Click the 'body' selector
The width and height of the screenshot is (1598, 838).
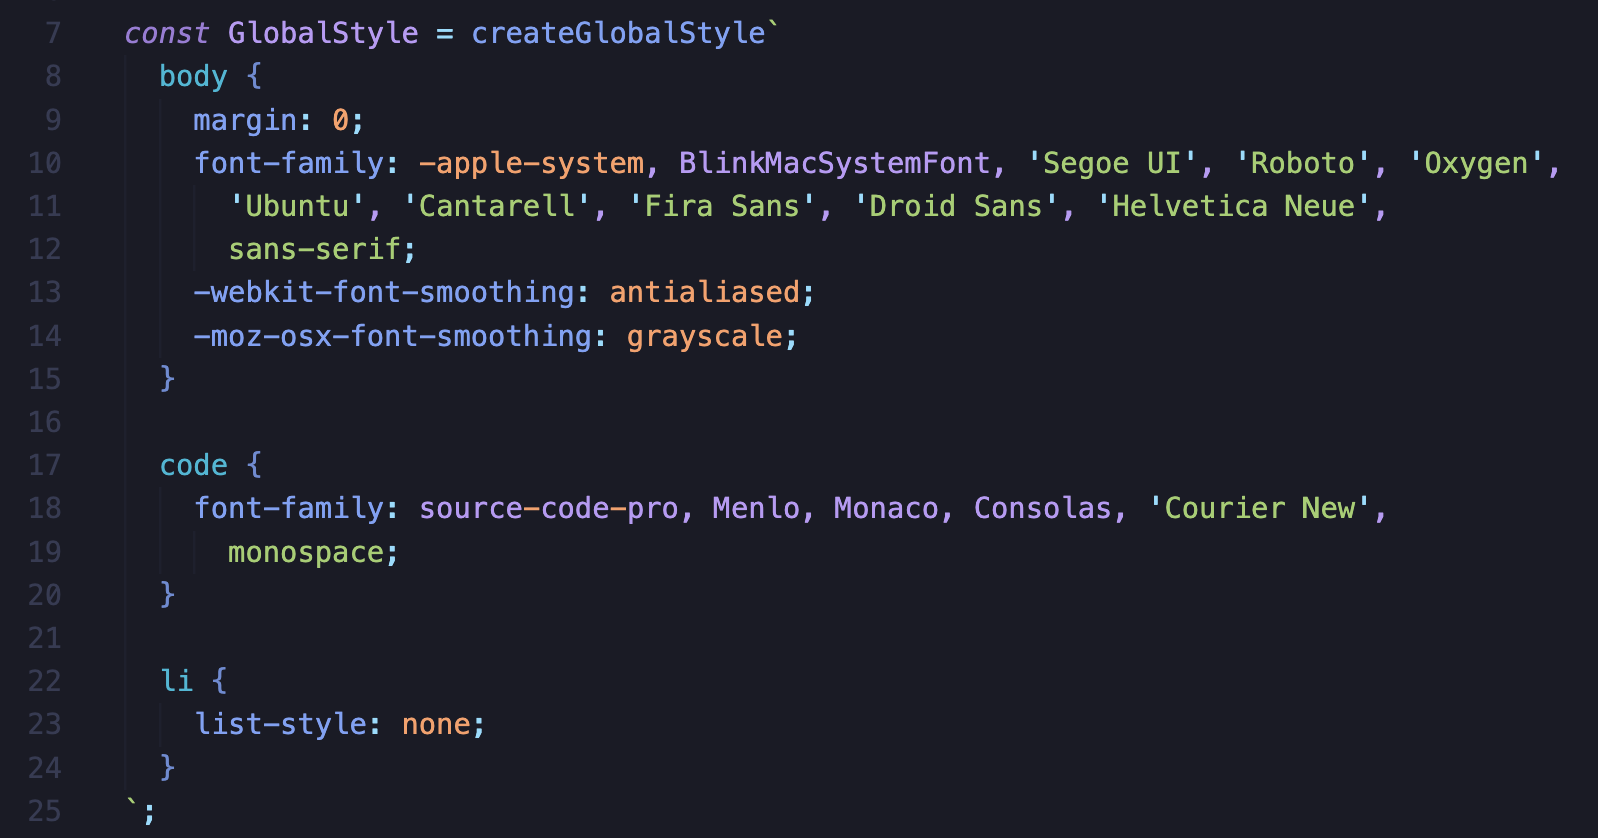[x=194, y=76]
